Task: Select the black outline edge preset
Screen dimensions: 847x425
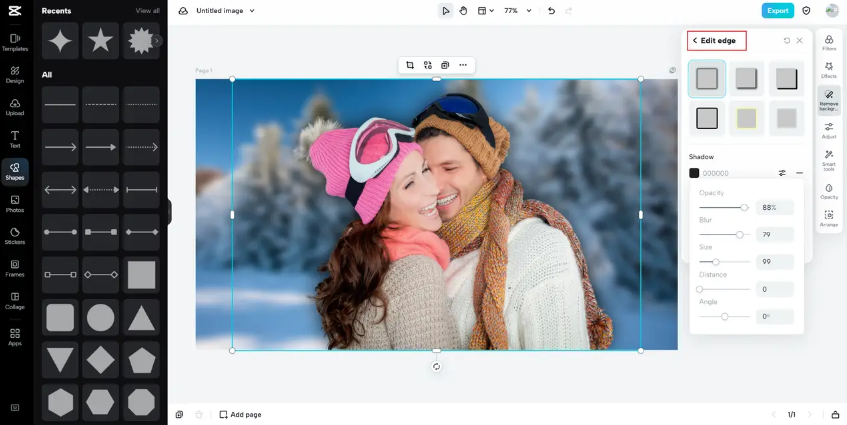Action: click(x=707, y=118)
